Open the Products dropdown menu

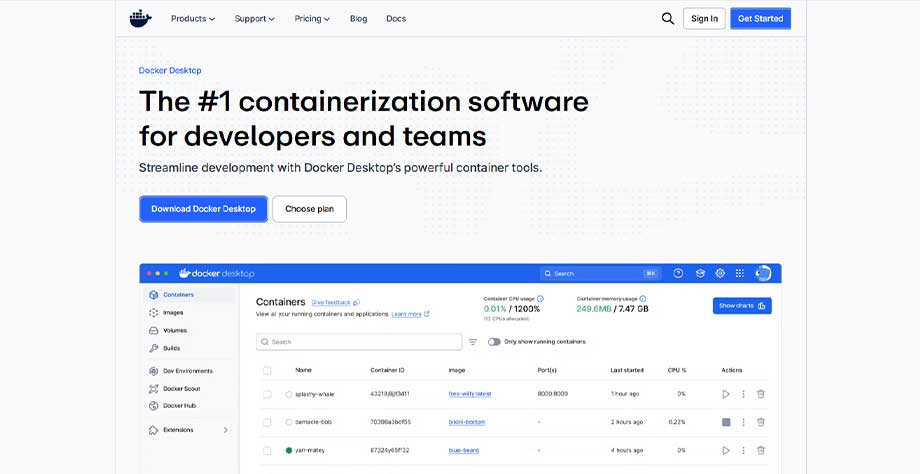pyautogui.click(x=193, y=19)
